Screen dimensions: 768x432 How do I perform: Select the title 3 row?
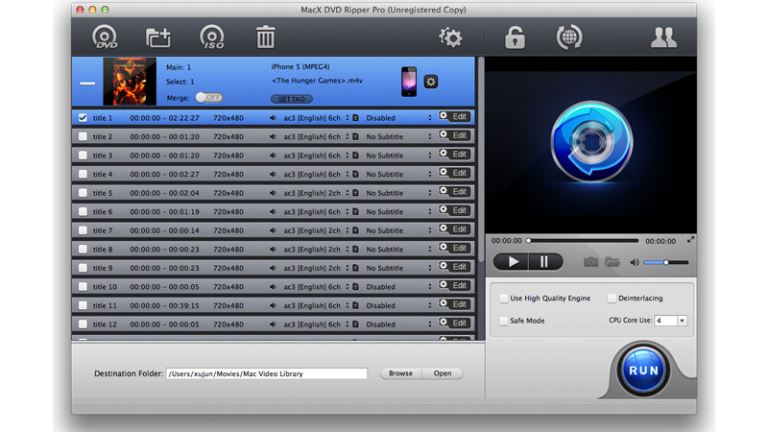pos(273,155)
